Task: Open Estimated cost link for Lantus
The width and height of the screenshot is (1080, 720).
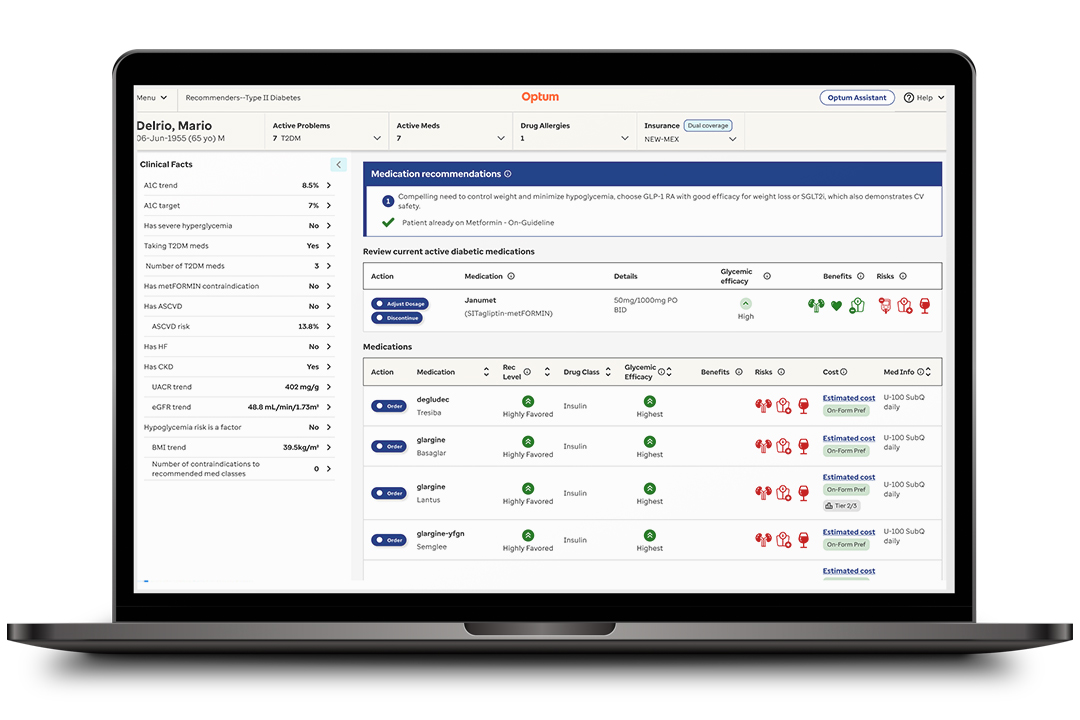Action: [849, 477]
